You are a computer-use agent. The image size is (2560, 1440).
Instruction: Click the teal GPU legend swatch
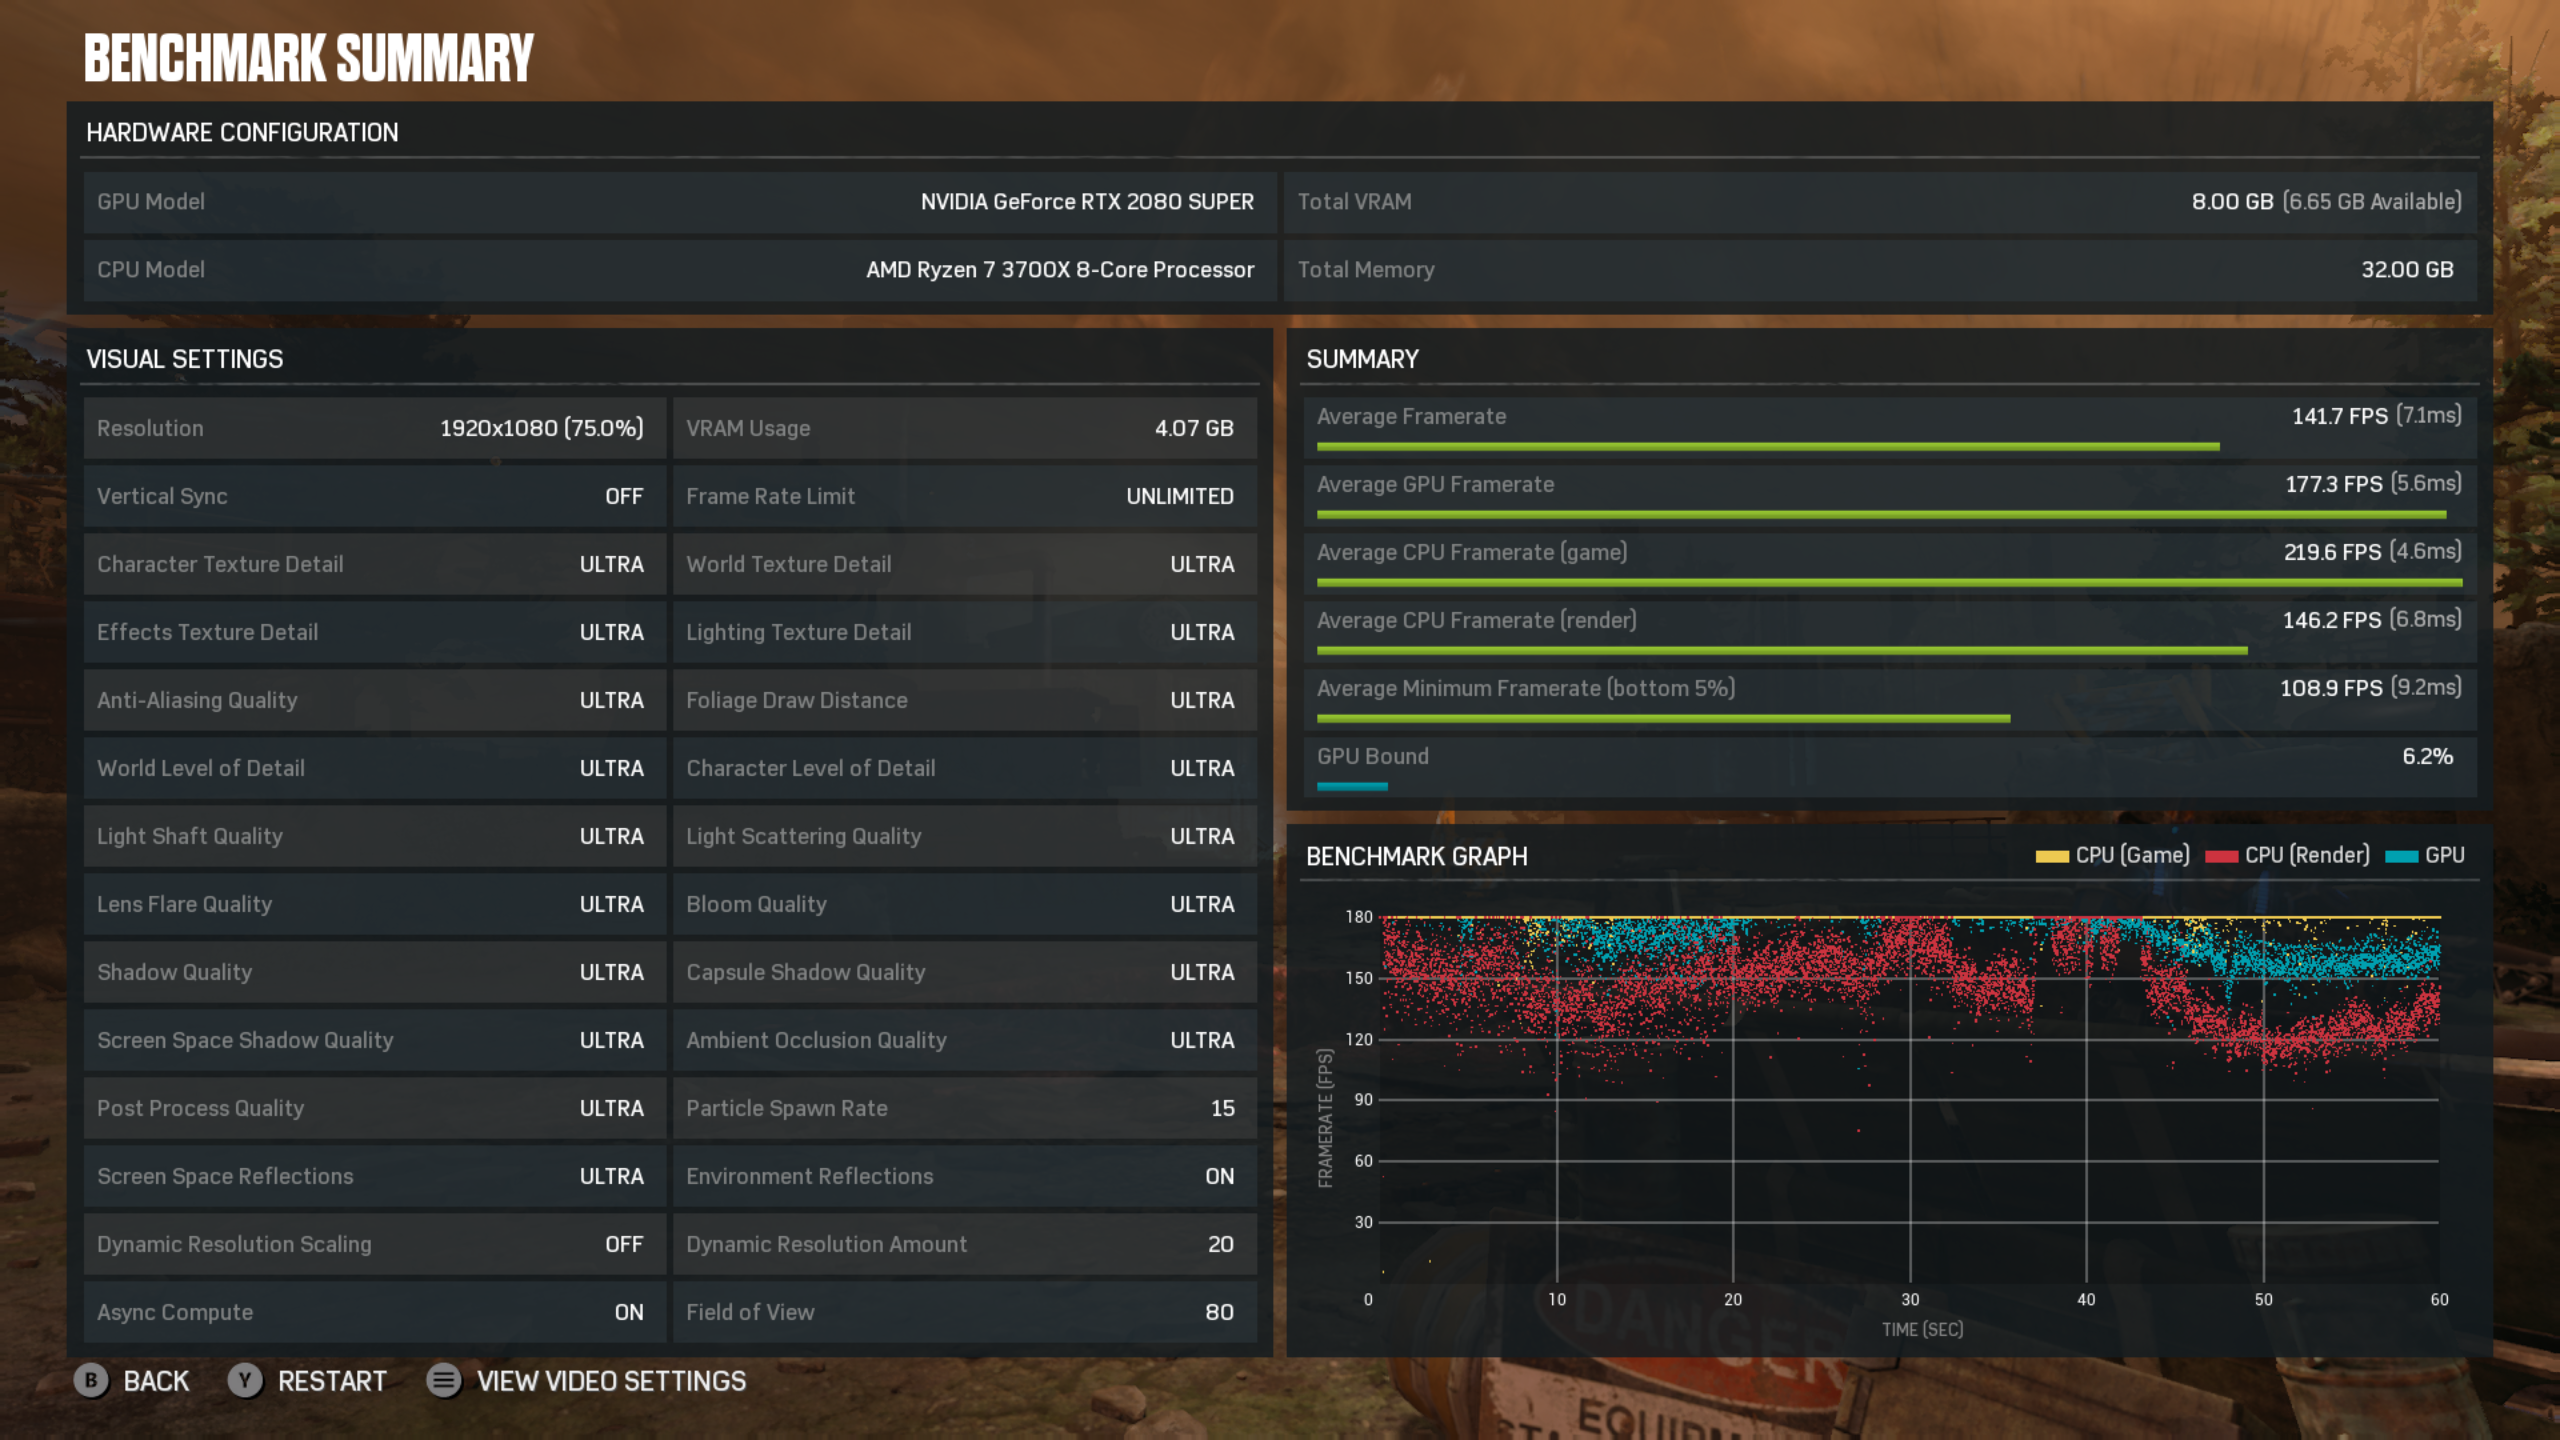[2401, 856]
